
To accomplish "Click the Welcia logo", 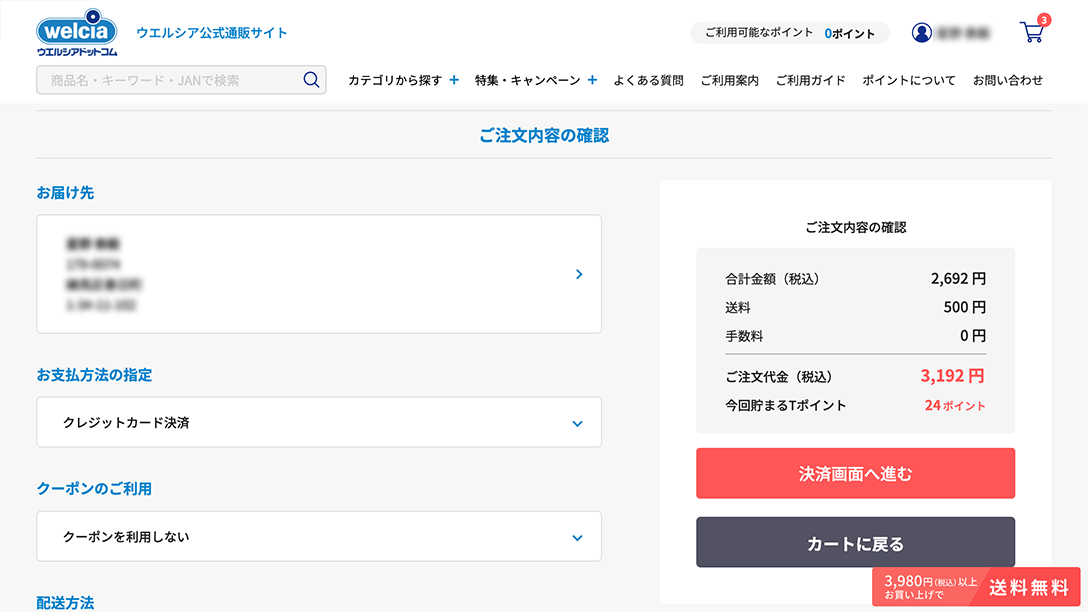I will [77, 32].
